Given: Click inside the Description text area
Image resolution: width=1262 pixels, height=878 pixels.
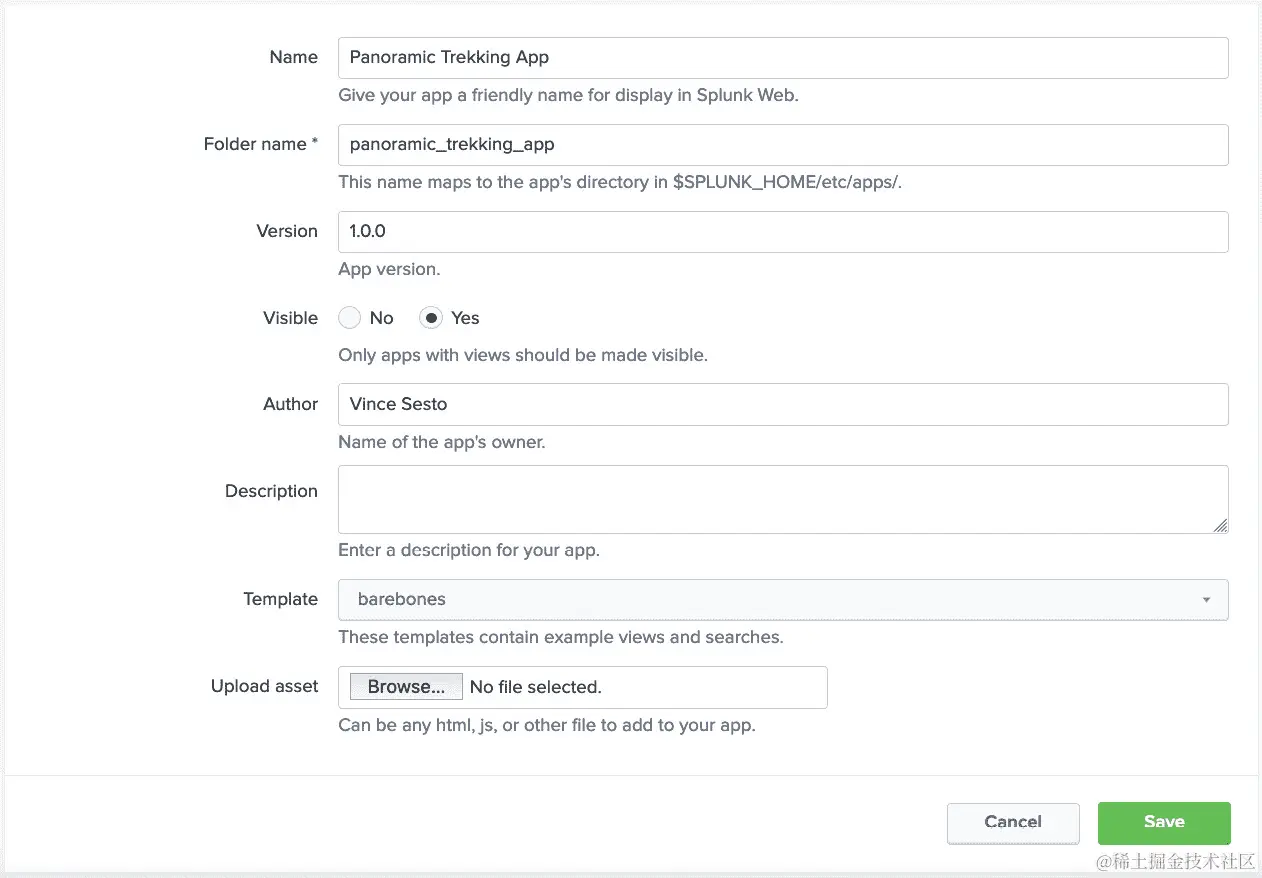Looking at the screenshot, I should coord(783,499).
